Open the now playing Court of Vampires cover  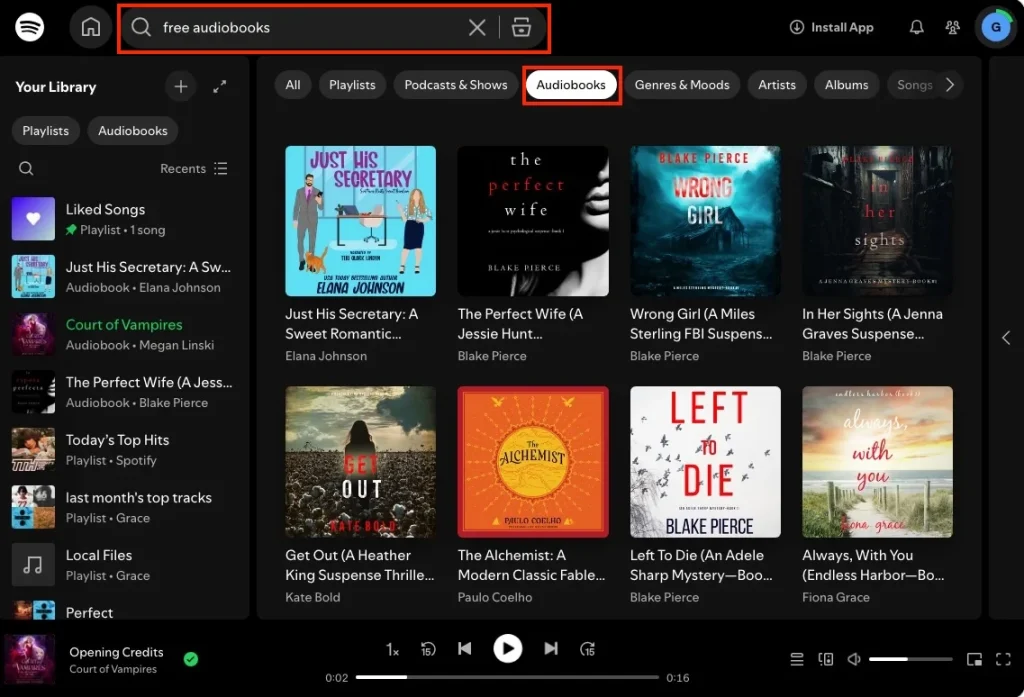tap(30, 659)
